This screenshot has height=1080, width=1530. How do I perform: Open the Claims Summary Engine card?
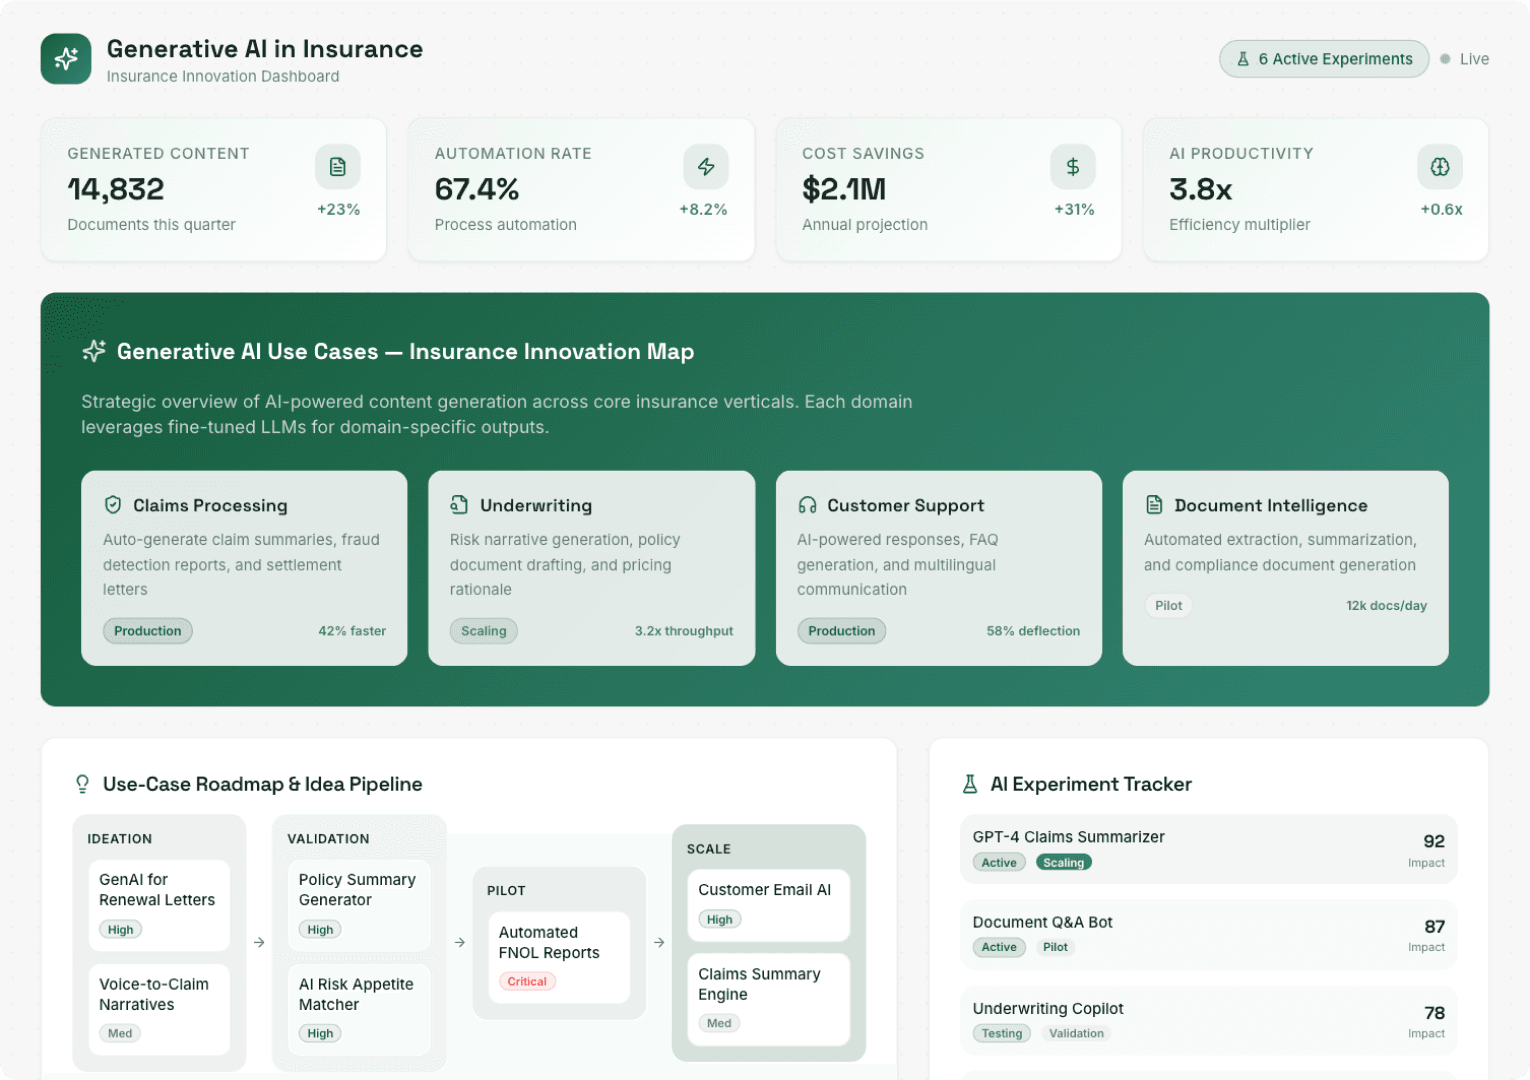[768, 999]
